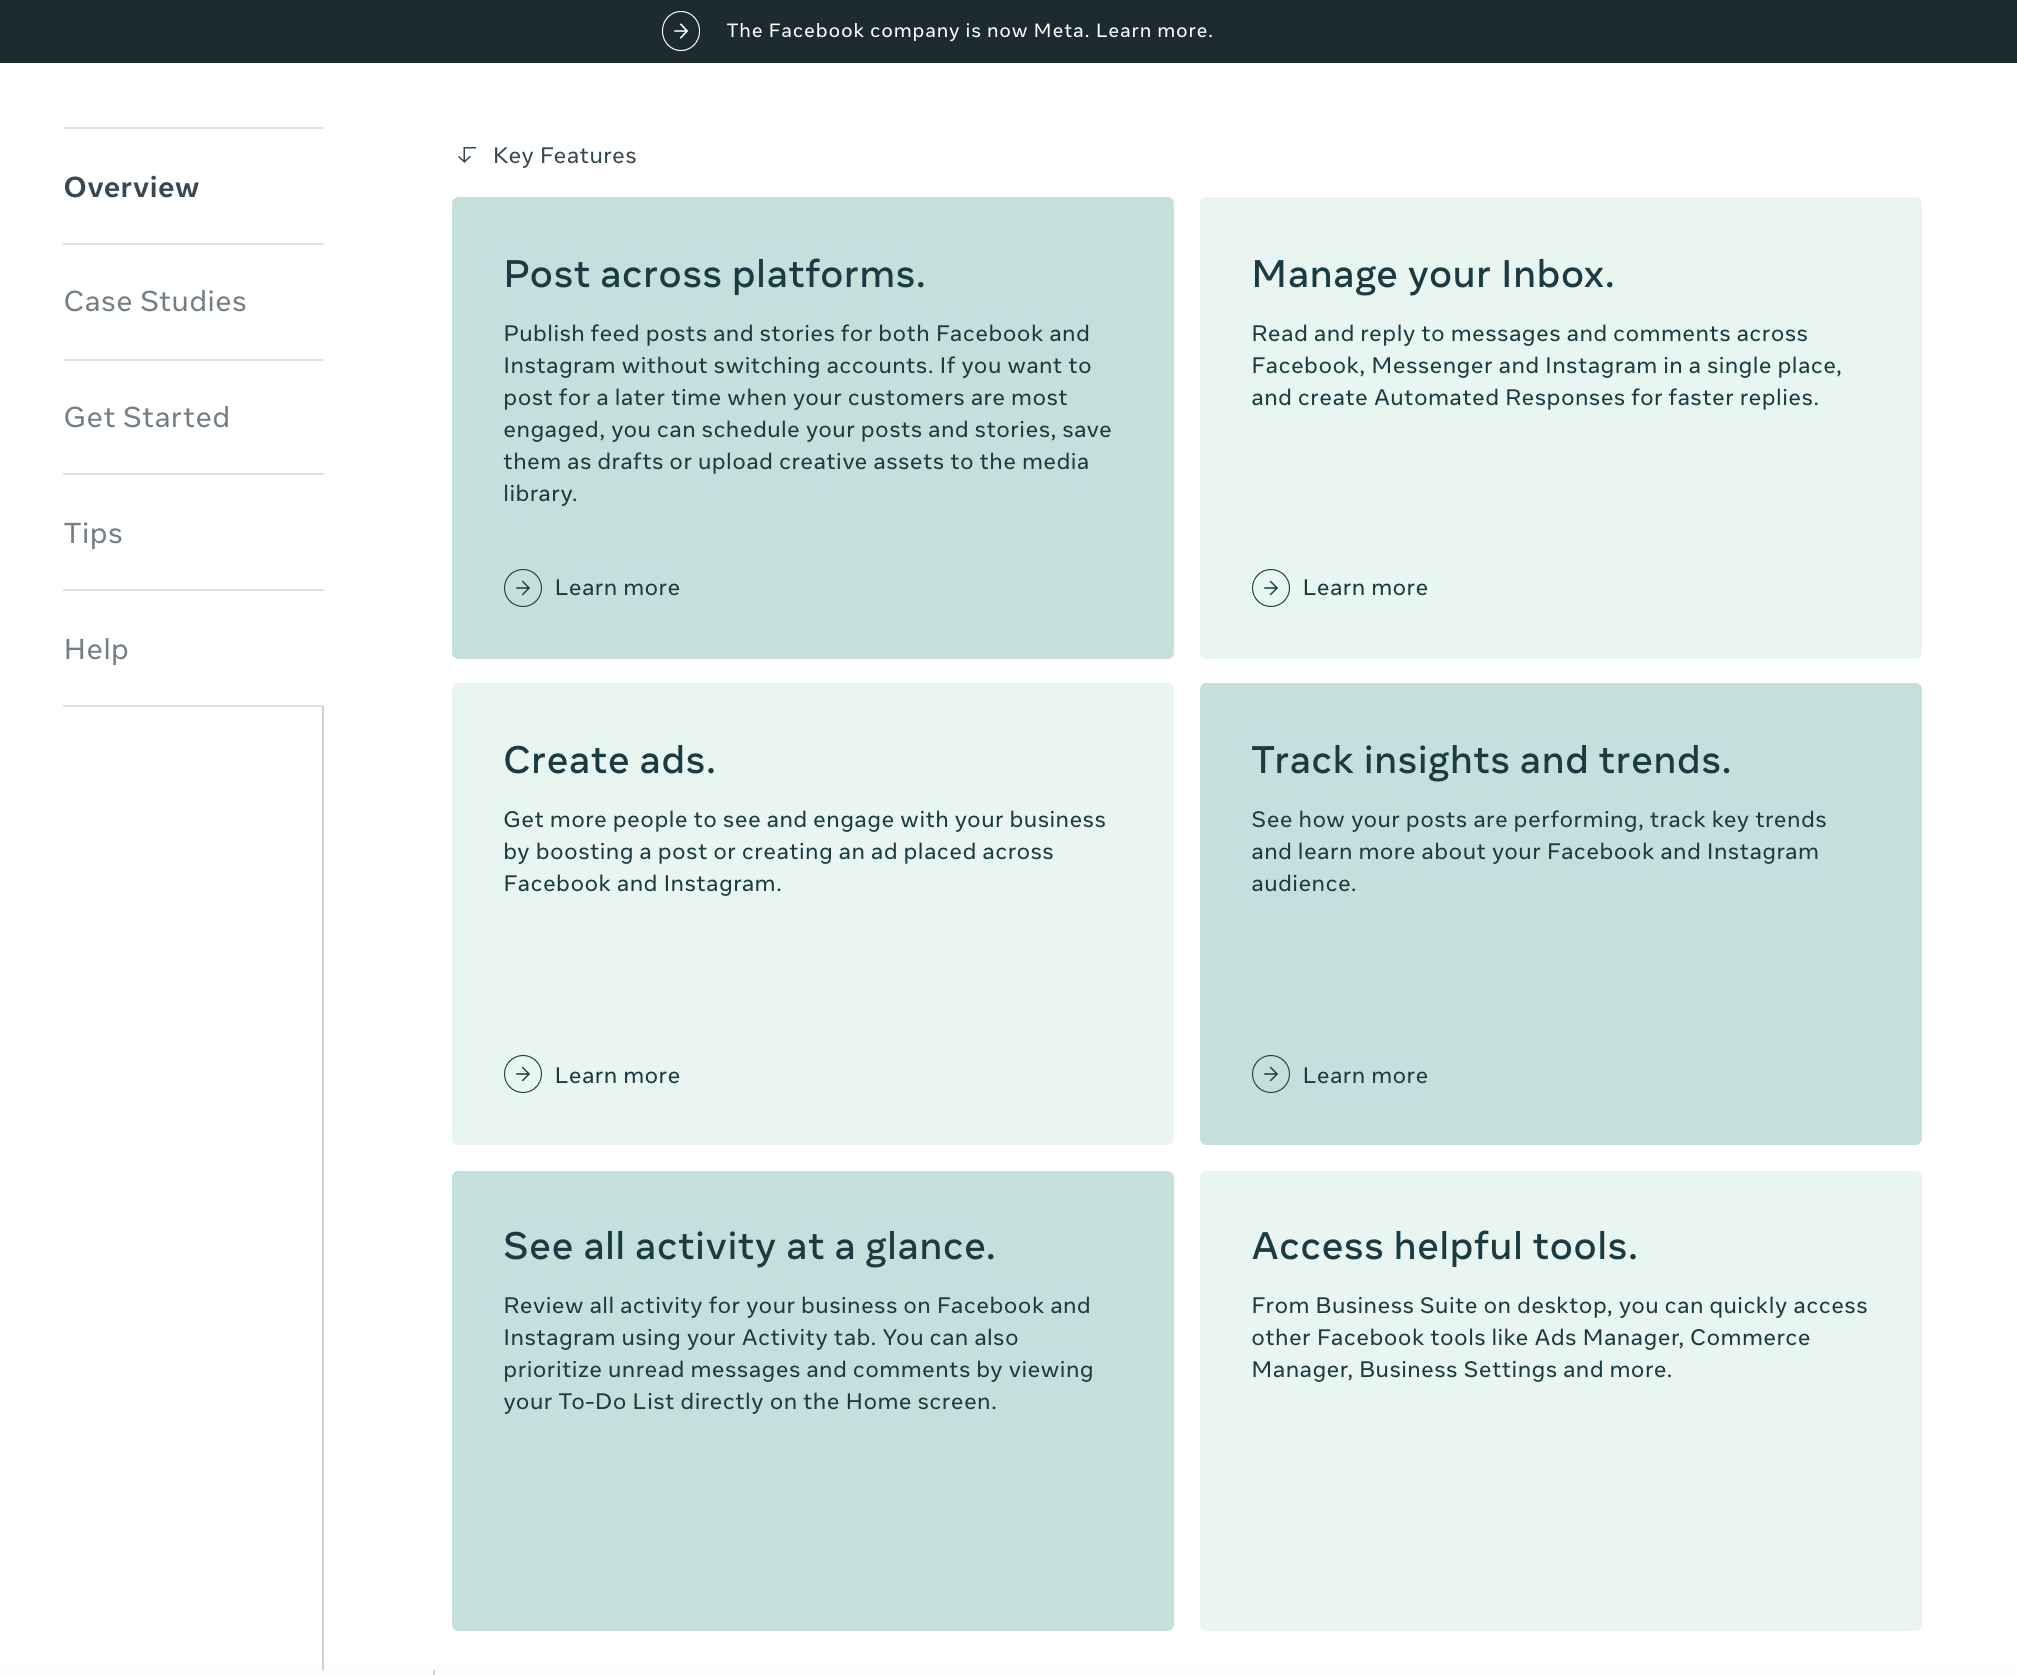Click the Post across platforms heading
Screen dimensions: 2017x1675
coord(714,274)
